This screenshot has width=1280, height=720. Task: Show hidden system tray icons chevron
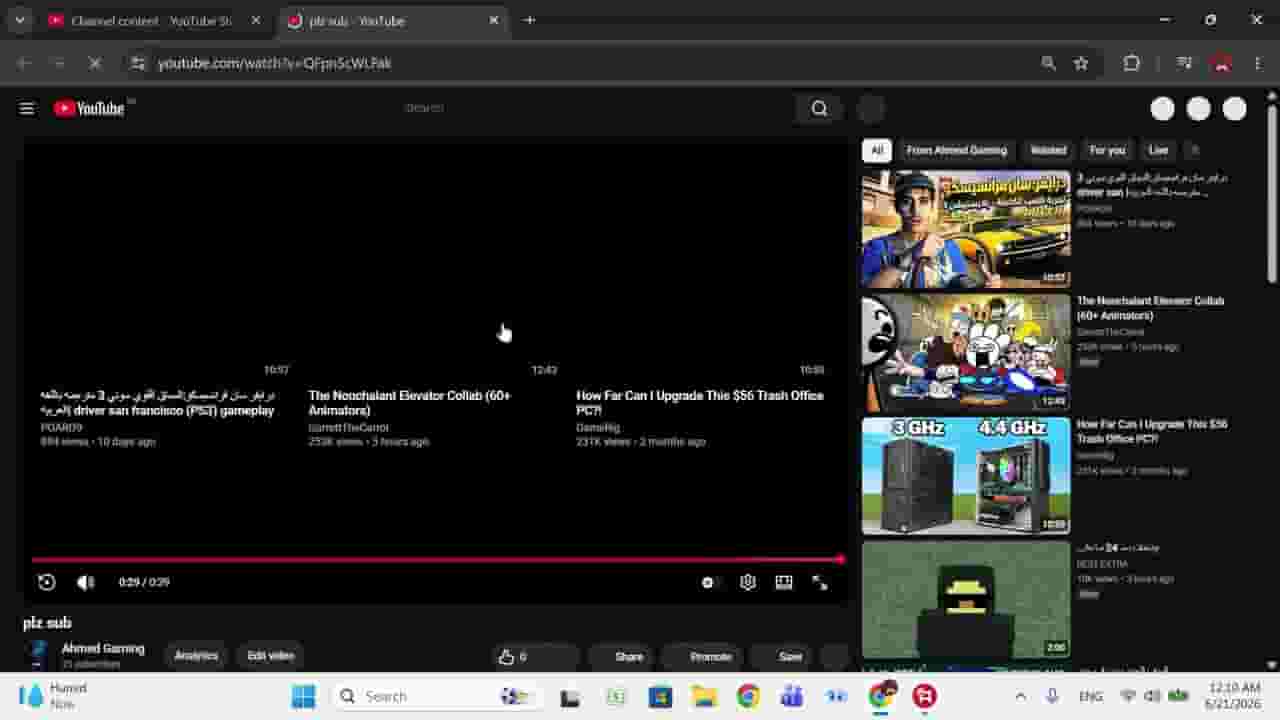coord(1020,696)
